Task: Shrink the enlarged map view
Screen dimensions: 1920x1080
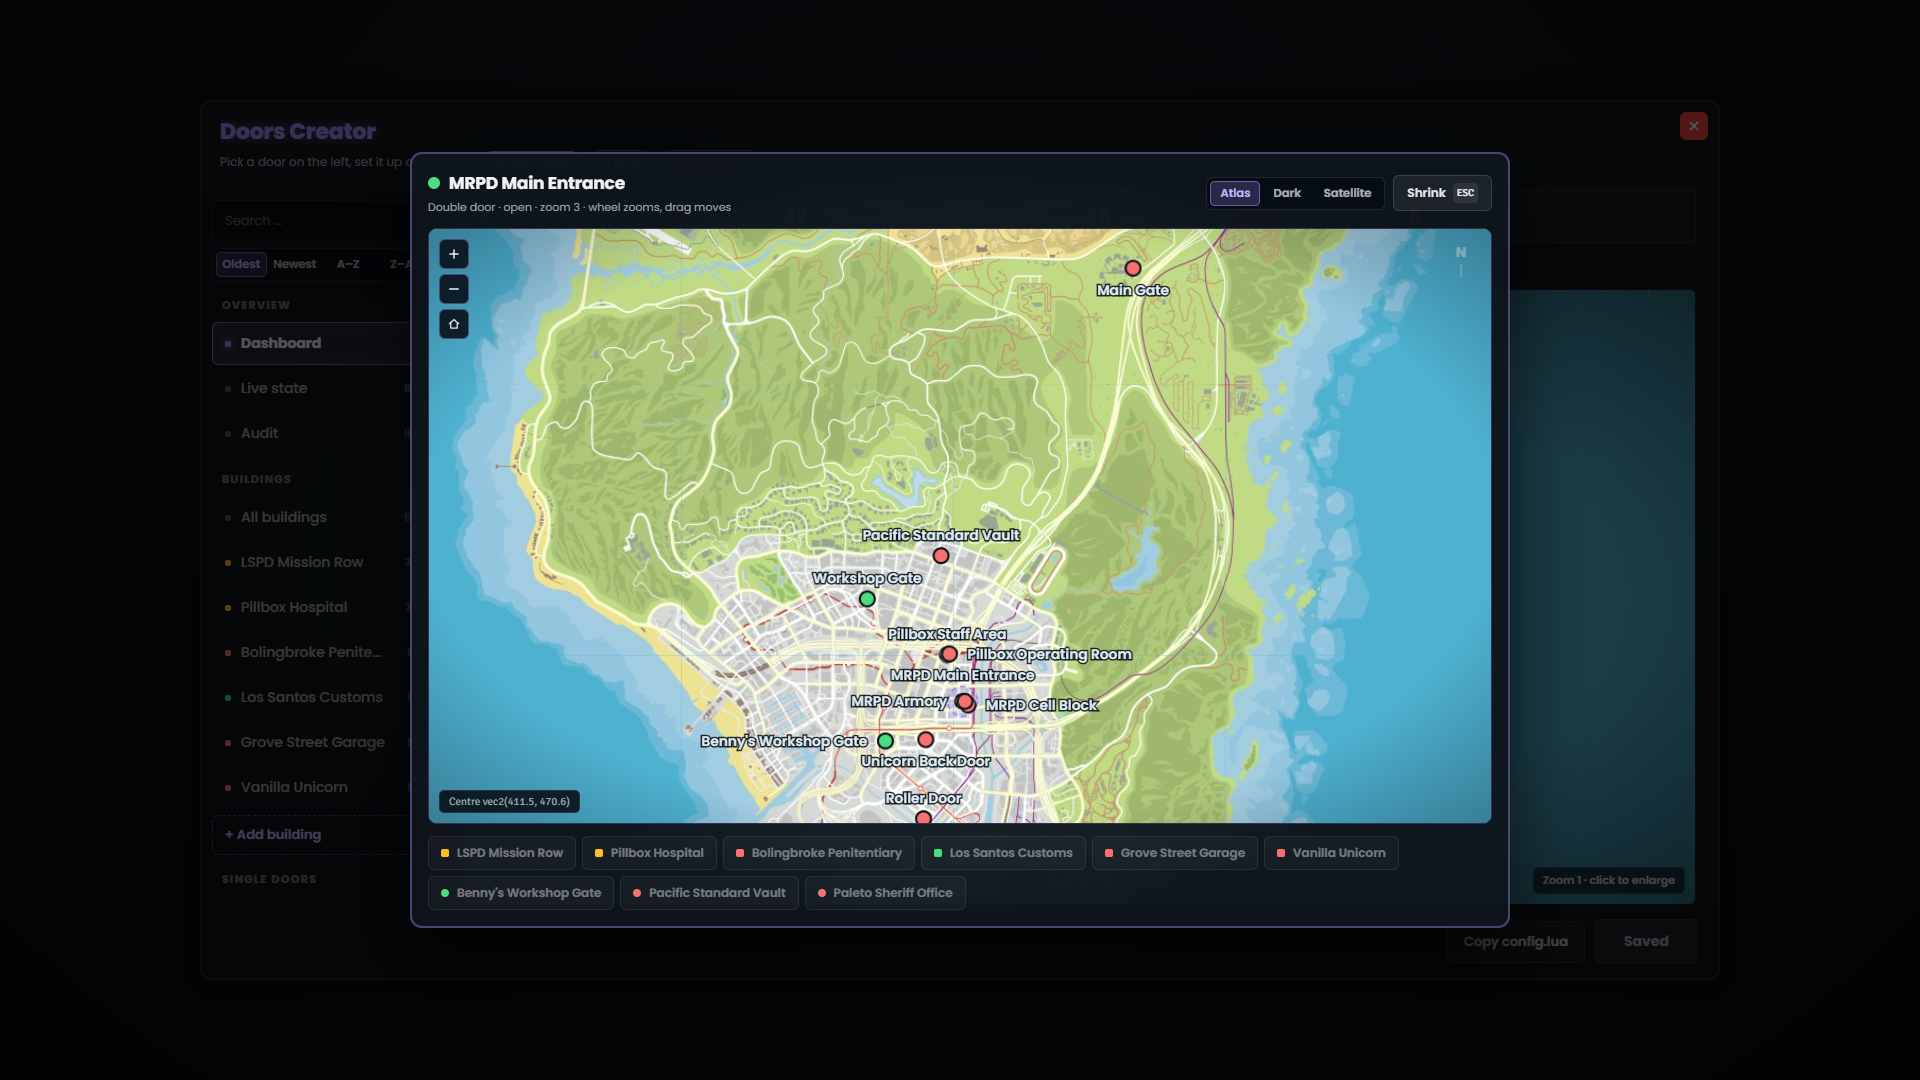Action: pyautogui.click(x=1442, y=193)
